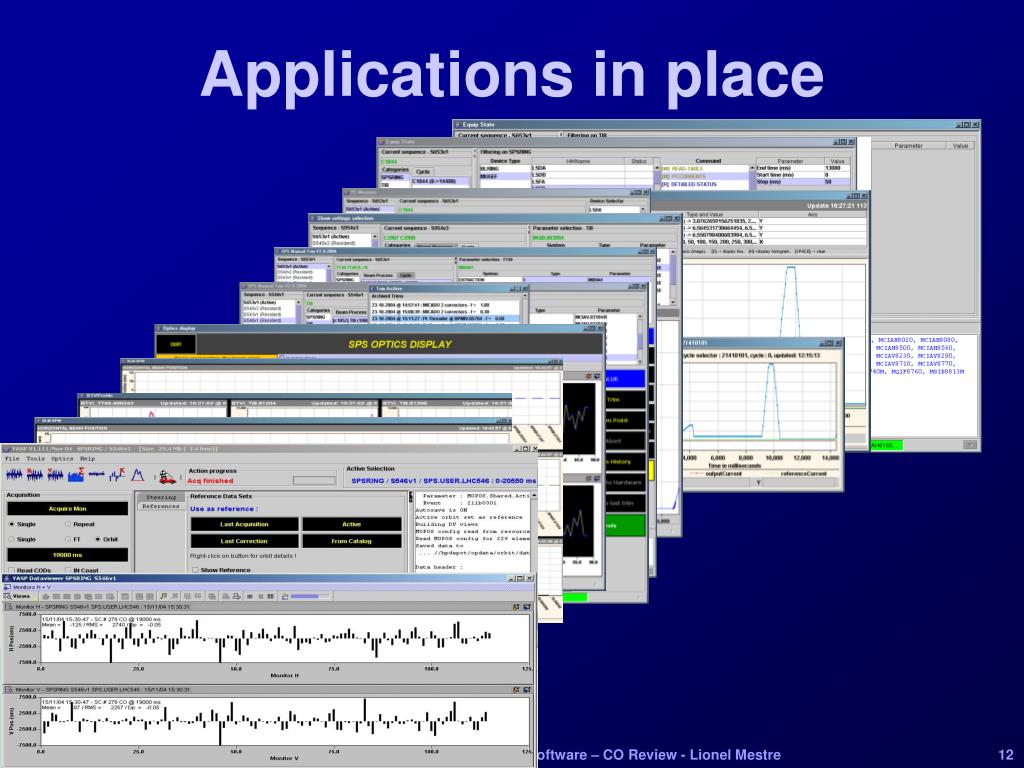The image size is (1024, 768).
Task: Click the red car icon in YASP toolbar
Action: [x=168, y=477]
